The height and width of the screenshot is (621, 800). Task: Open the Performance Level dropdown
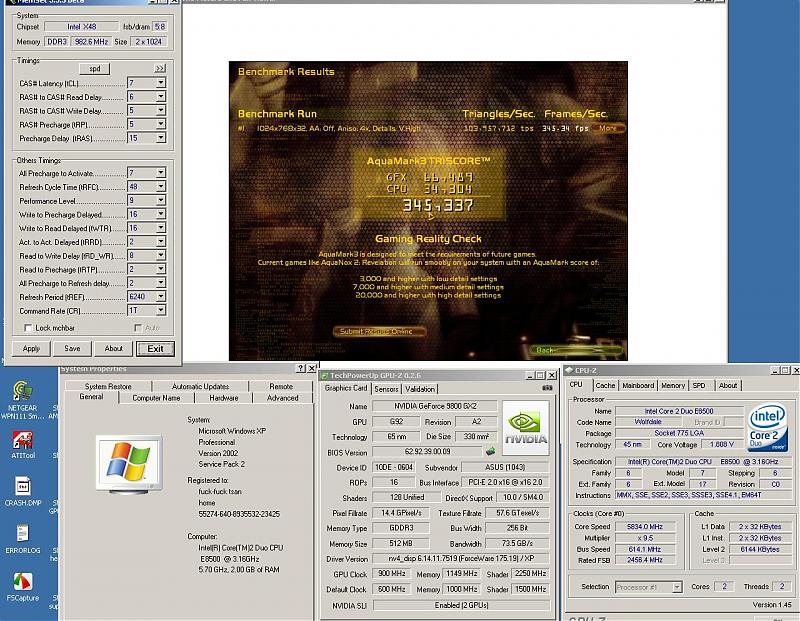coord(161,201)
